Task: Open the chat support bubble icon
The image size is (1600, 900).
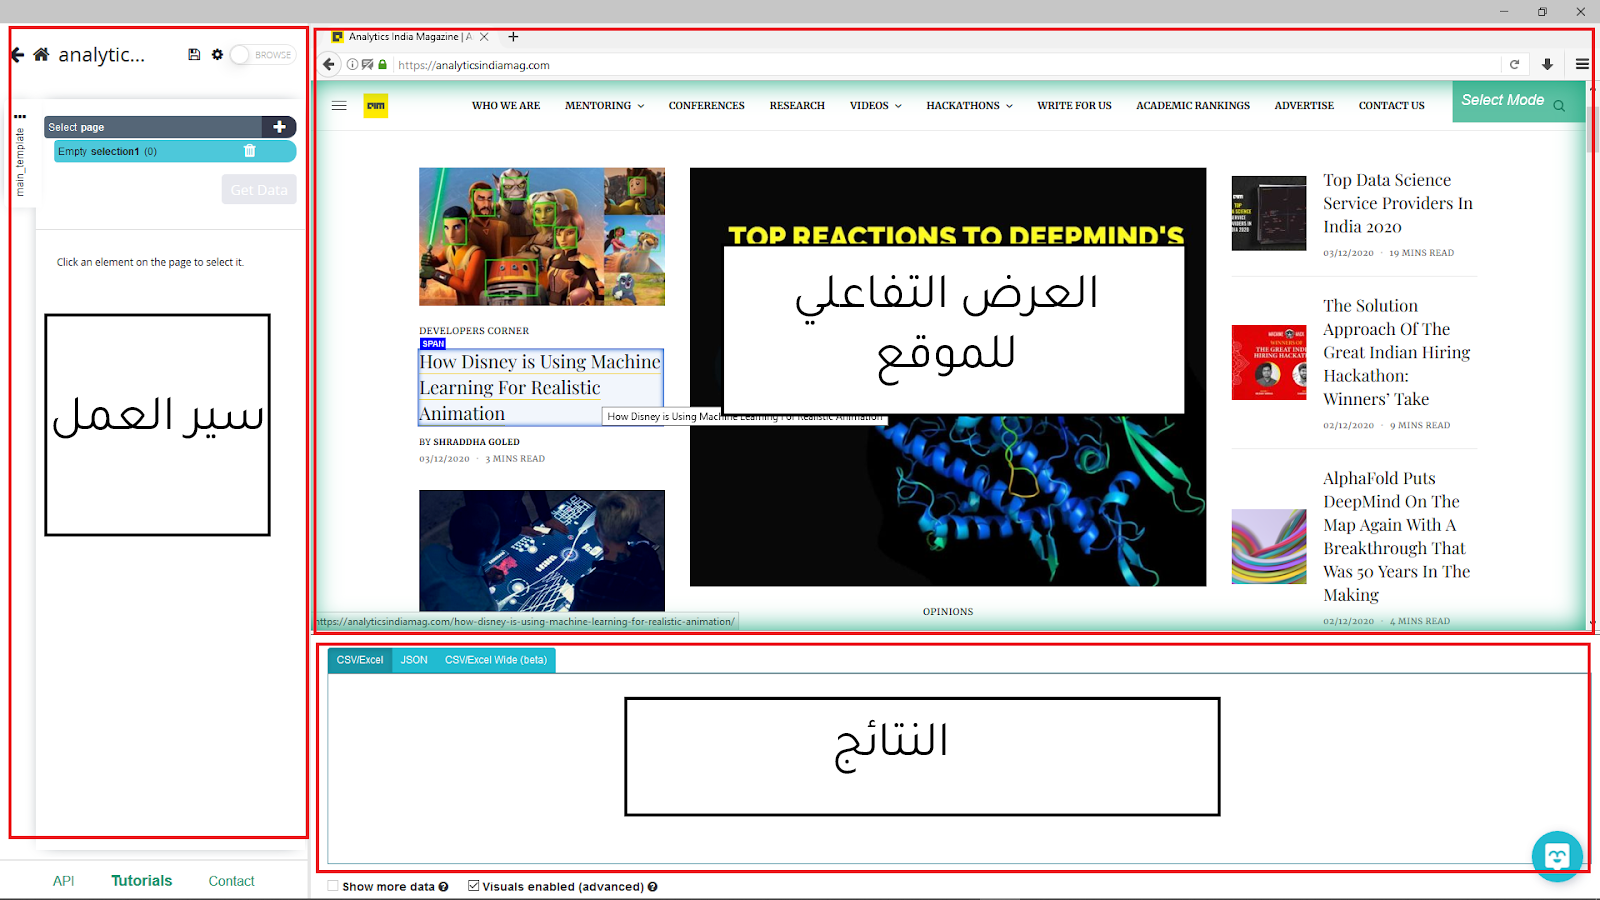Action: point(1557,856)
